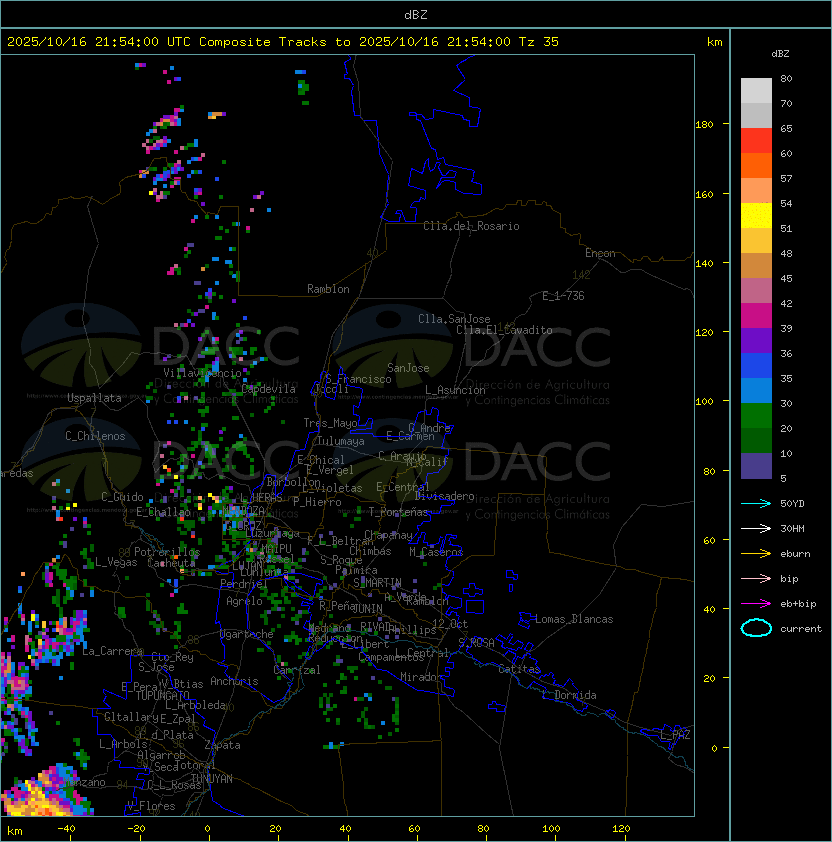
Task: Click the 'Agrelo' map label
Action: click(x=244, y=601)
